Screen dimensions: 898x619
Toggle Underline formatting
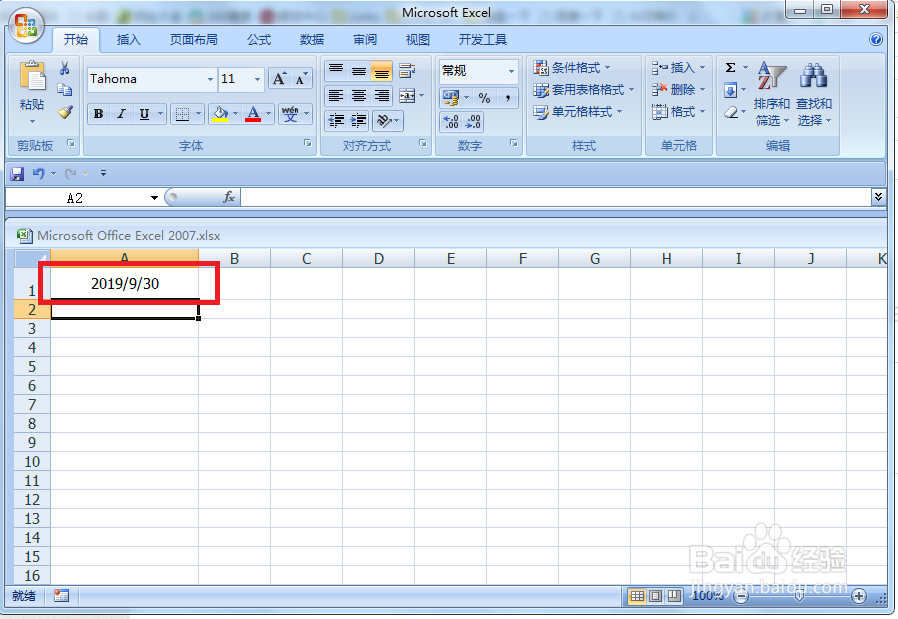144,114
